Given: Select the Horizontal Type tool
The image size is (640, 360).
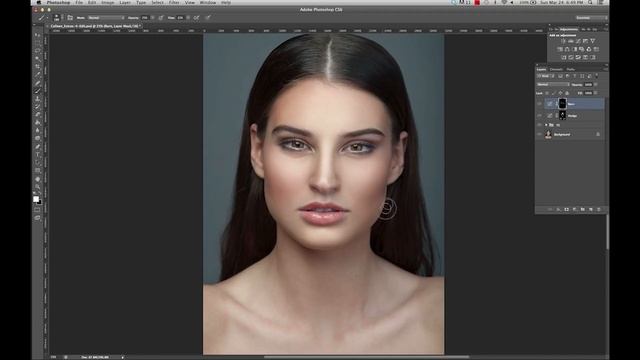Looking at the screenshot, I should pyautogui.click(x=38, y=154).
